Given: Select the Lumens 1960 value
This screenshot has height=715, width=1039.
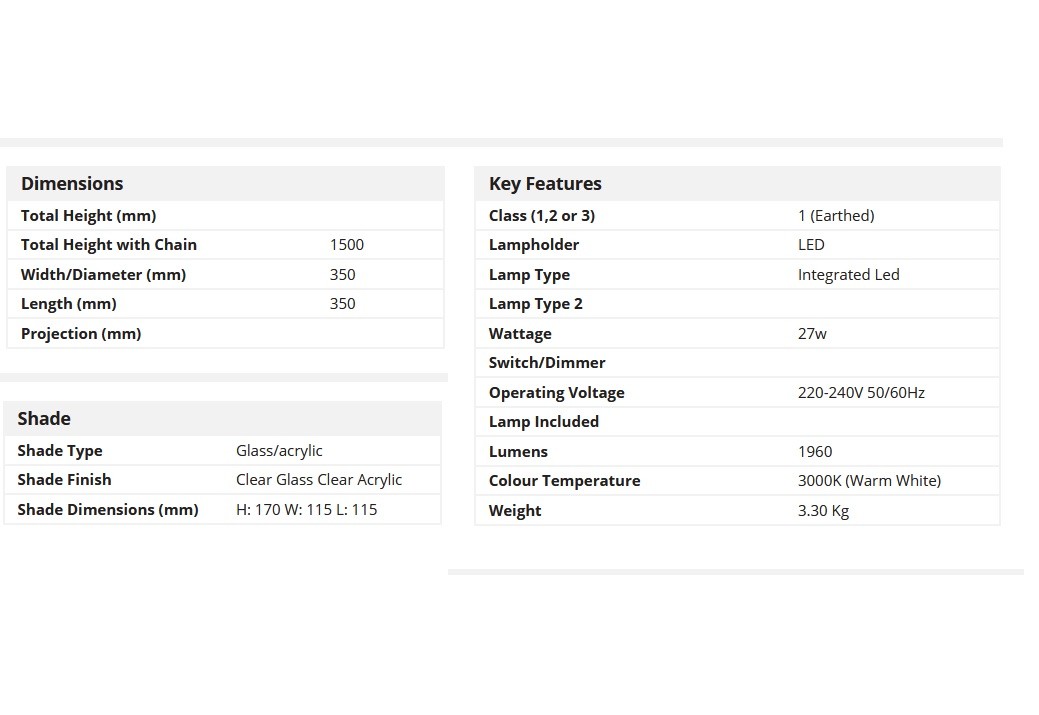Looking at the screenshot, I should 815,451.
